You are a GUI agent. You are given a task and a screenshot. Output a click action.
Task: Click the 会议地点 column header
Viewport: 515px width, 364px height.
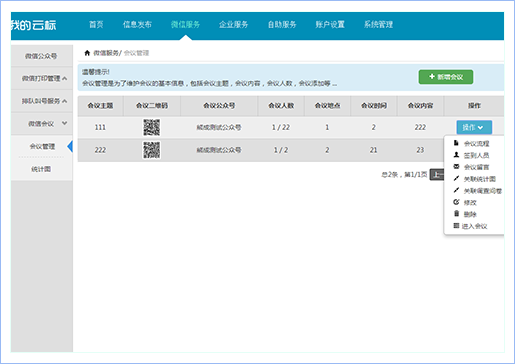tap(327, 106)
